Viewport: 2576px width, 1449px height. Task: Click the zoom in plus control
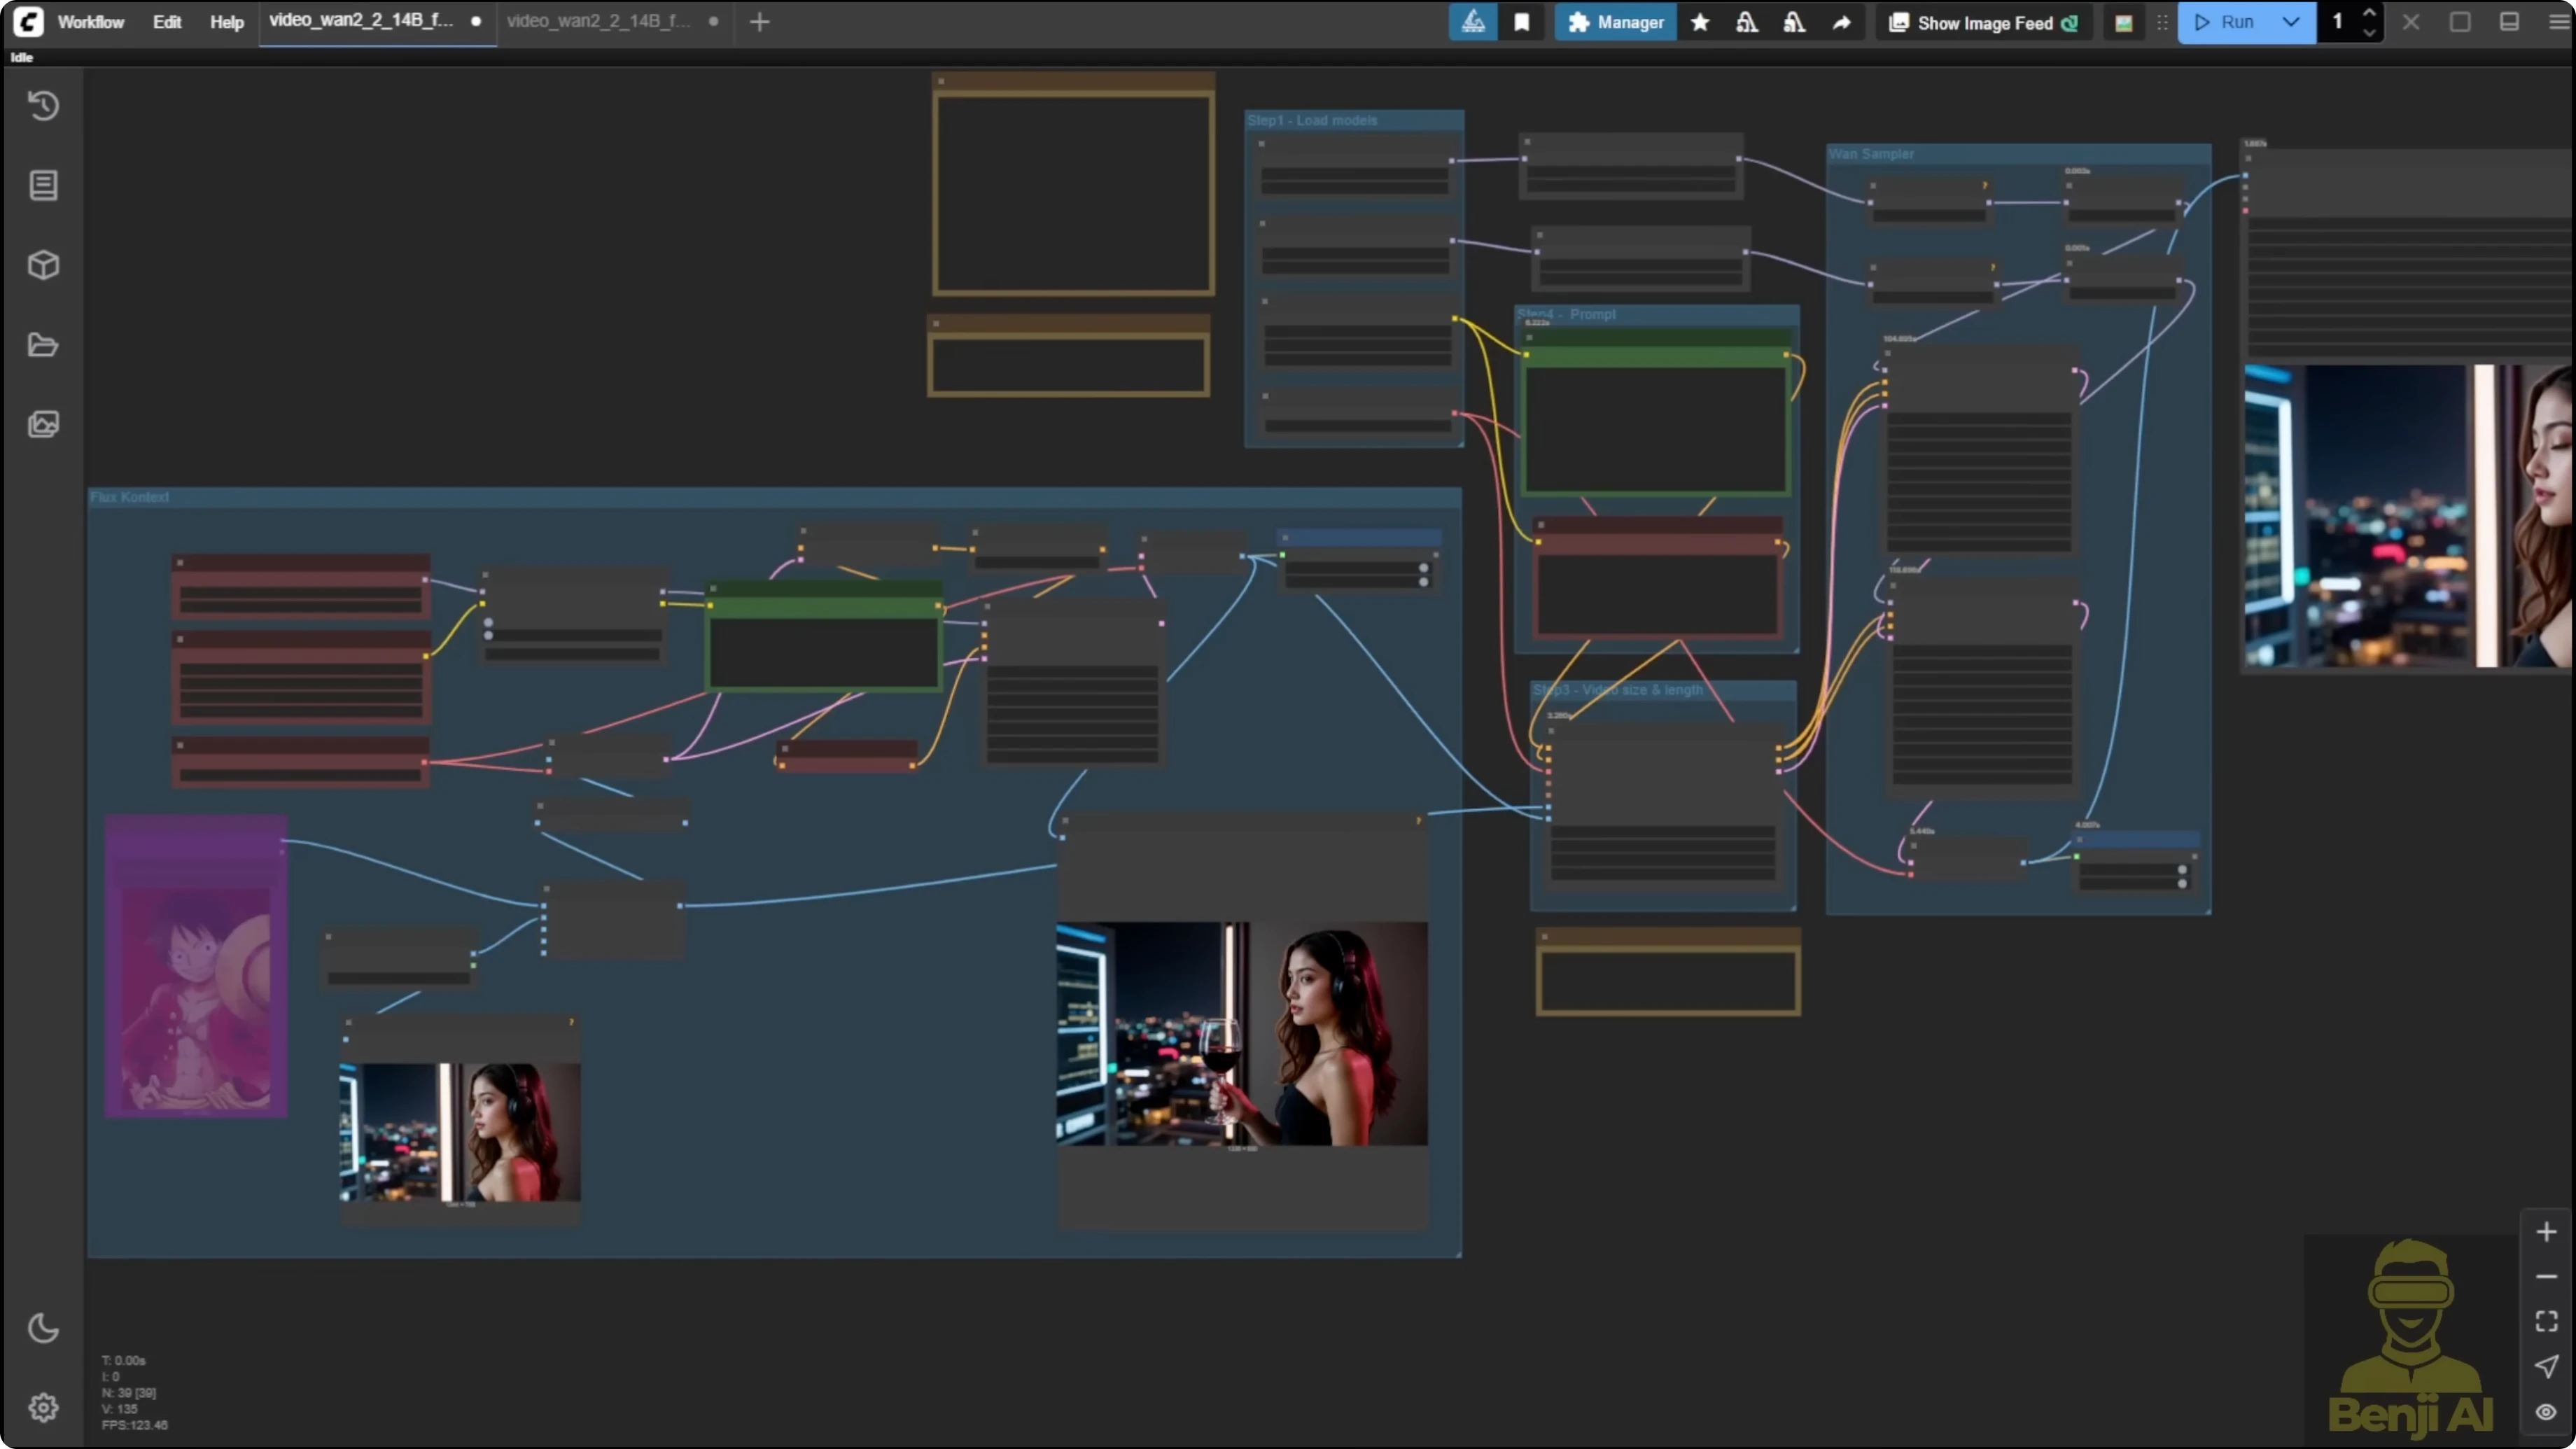(x=2546, y=1231)
